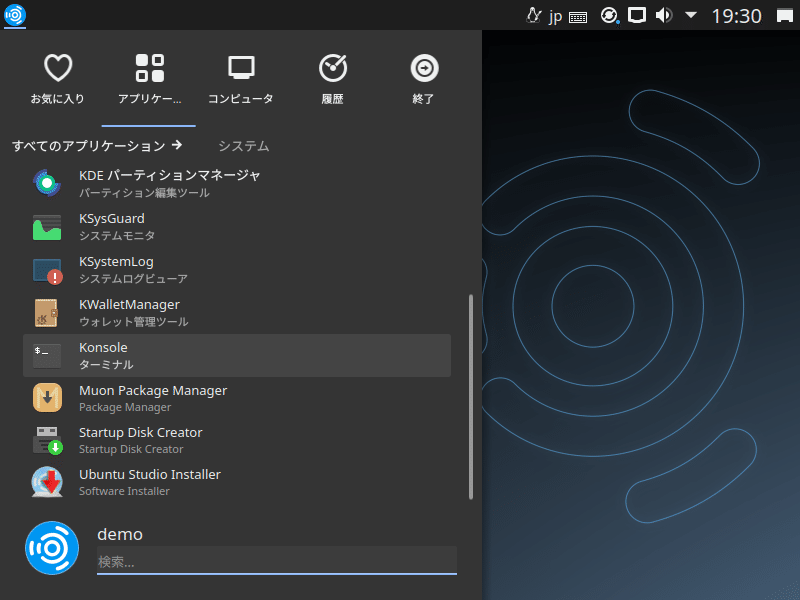Launch Ubuntu Studio Installer icon
The height and width of the screenshot is (600, 800).
[x=47, y=482]
